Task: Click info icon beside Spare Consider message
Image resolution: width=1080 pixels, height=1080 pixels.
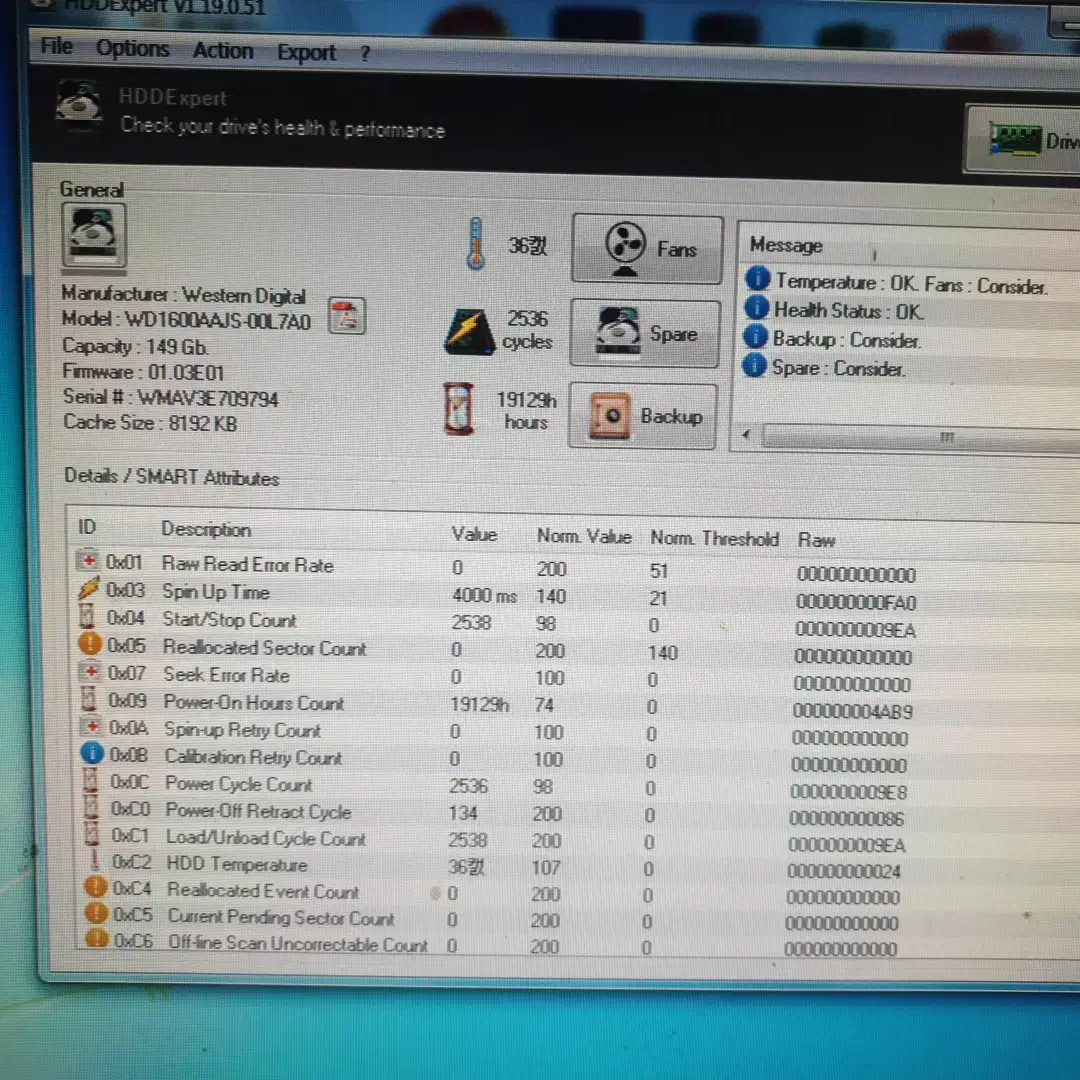Action: pyautogui.click(x=754, y=365)
